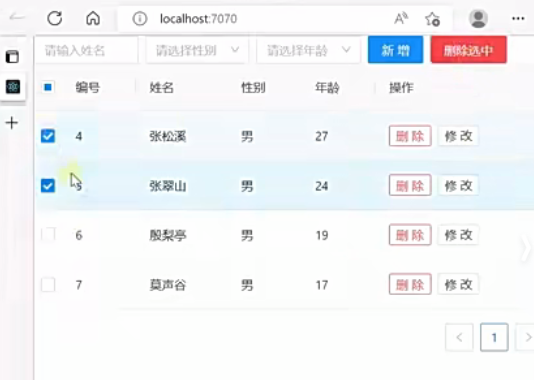Open a new tab with plus icon
This screenshot has width=534, height=380.
(12, 123)
